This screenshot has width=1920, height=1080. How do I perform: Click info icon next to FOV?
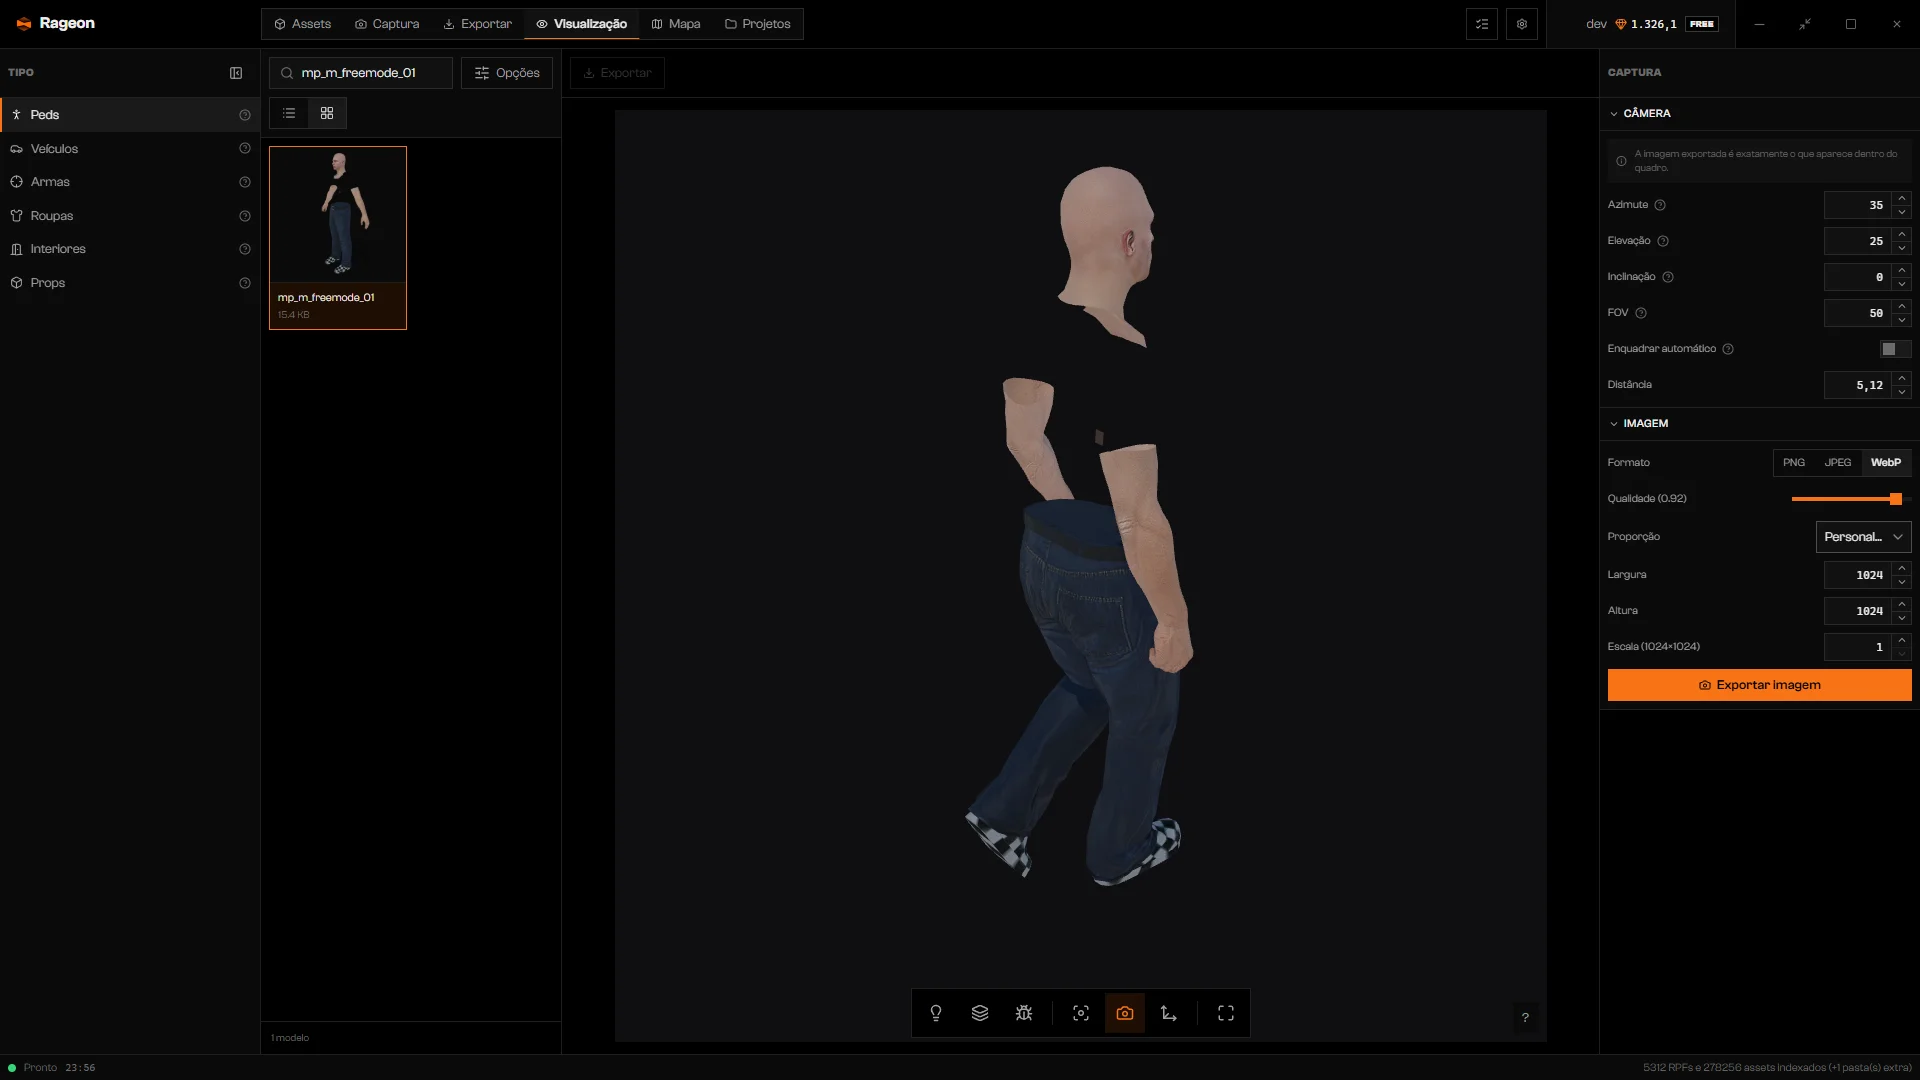pos(1641,313)
